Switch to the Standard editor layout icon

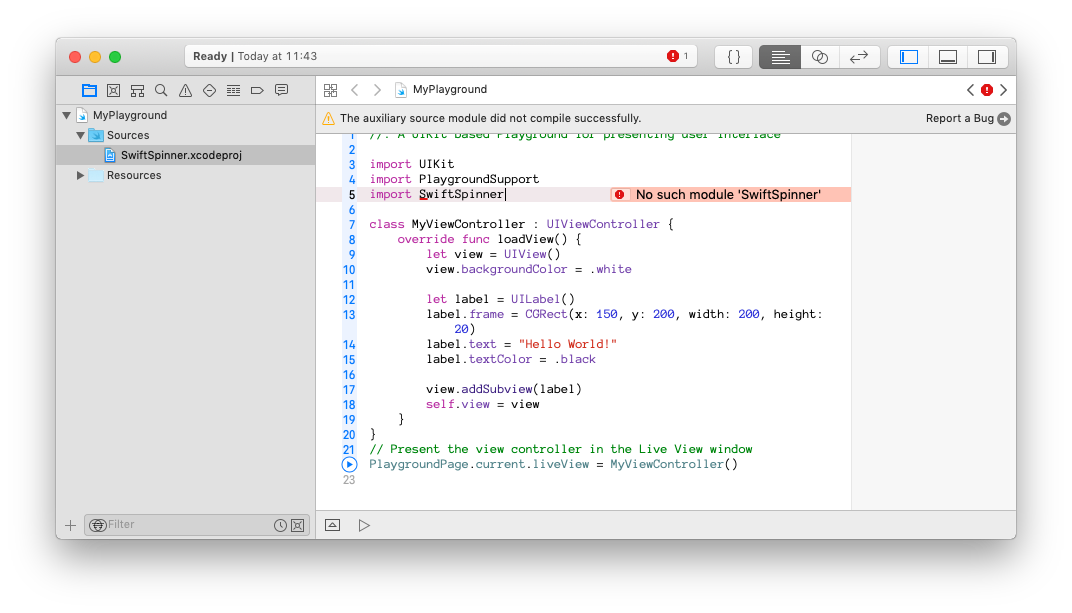[779, 57]
